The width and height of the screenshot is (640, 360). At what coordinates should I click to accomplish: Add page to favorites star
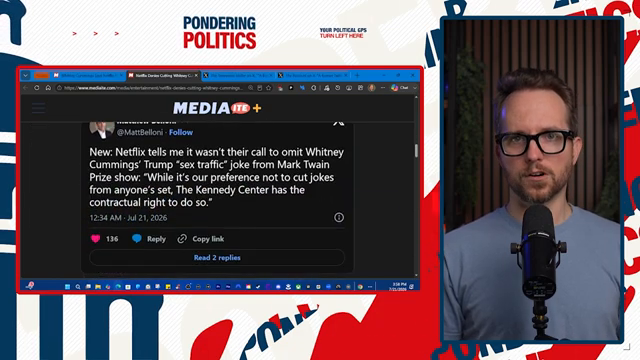point(269,88)
